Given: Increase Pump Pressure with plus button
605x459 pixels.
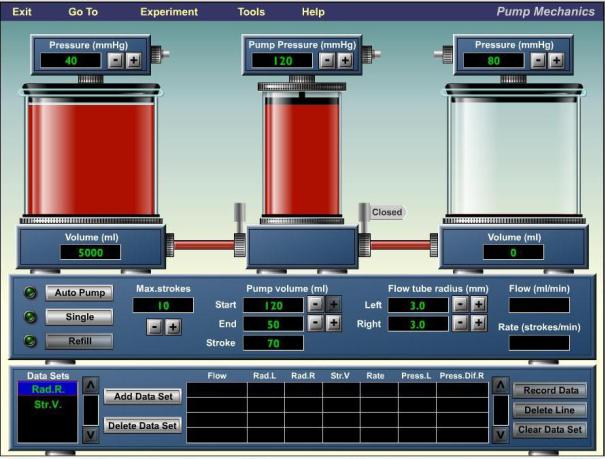Looking at the screenshot, I should pyautogui.click(x=345, y=60).
